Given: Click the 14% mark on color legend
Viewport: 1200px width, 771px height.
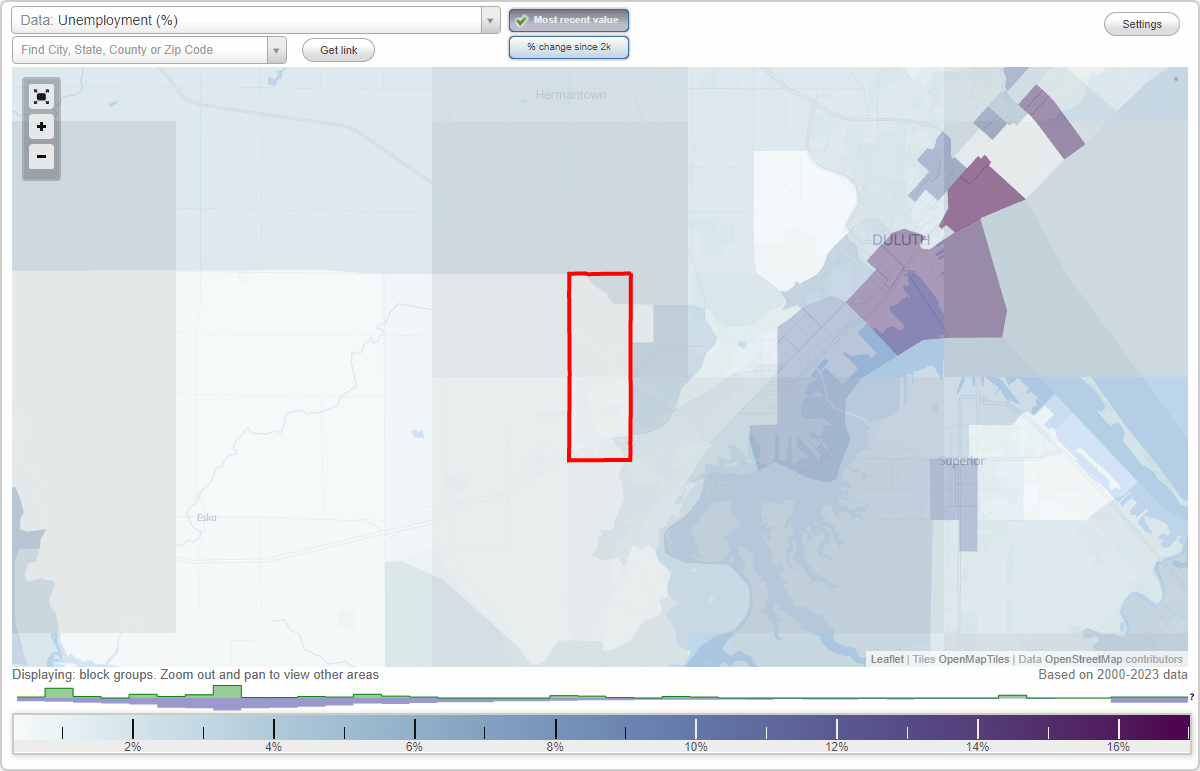Looking at the screenshot, I should (x=977, y=747).
